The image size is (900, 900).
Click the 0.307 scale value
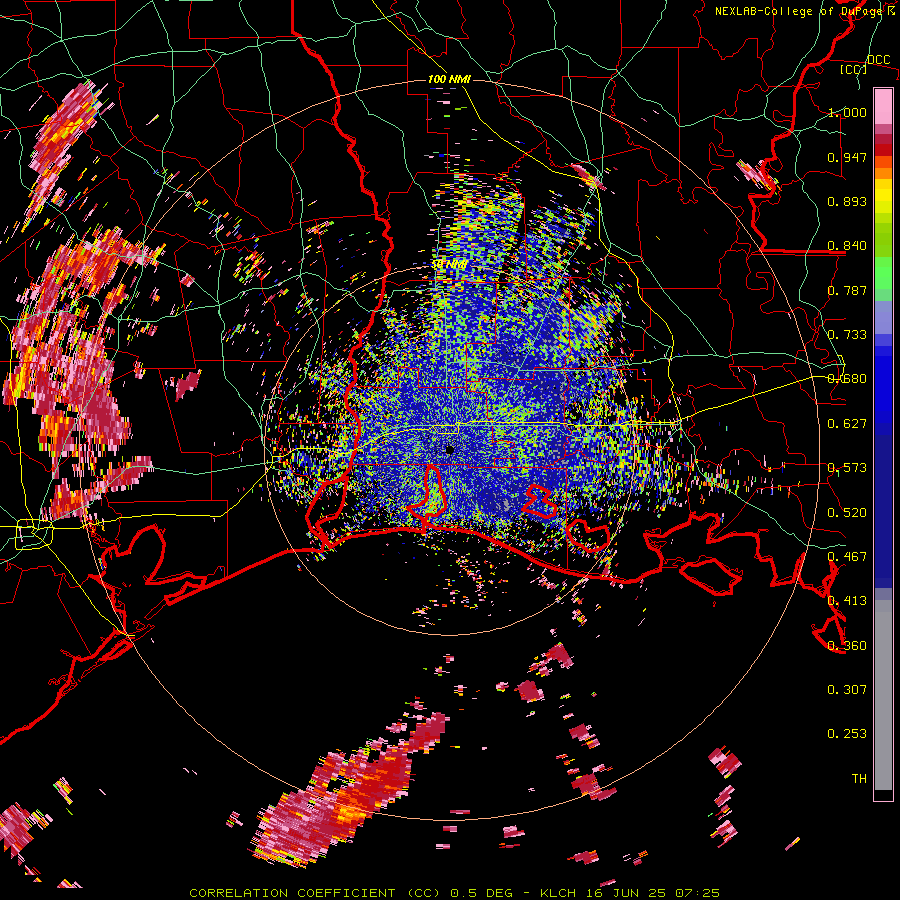847,690
